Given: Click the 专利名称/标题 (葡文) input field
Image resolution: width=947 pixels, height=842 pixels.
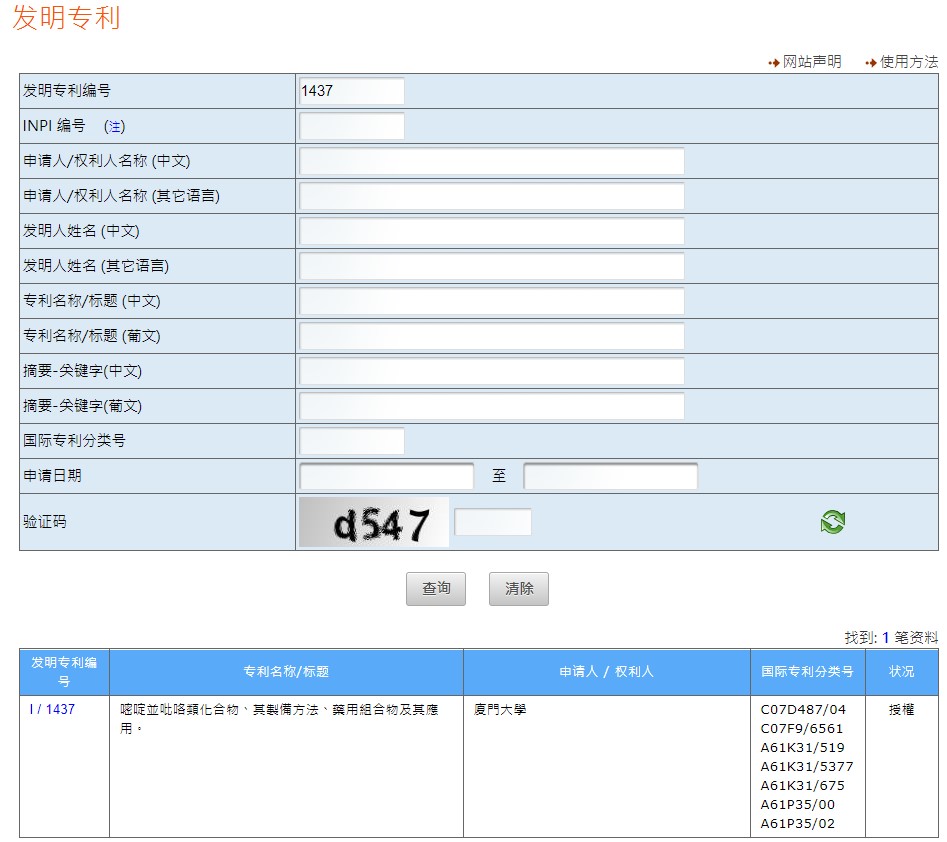Looking at the screenshot, I should [492, 336].
